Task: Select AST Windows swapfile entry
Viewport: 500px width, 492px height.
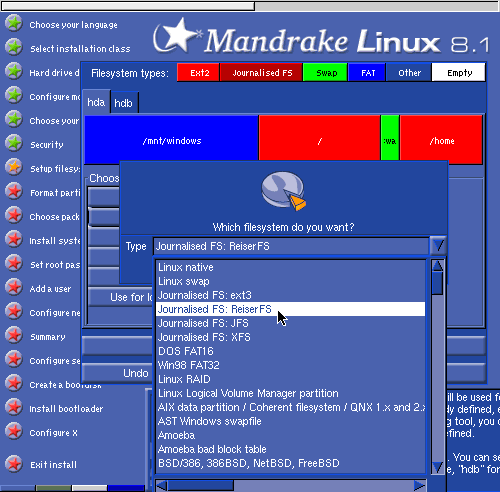Action: pyautogui.click(x=290, y=421)
